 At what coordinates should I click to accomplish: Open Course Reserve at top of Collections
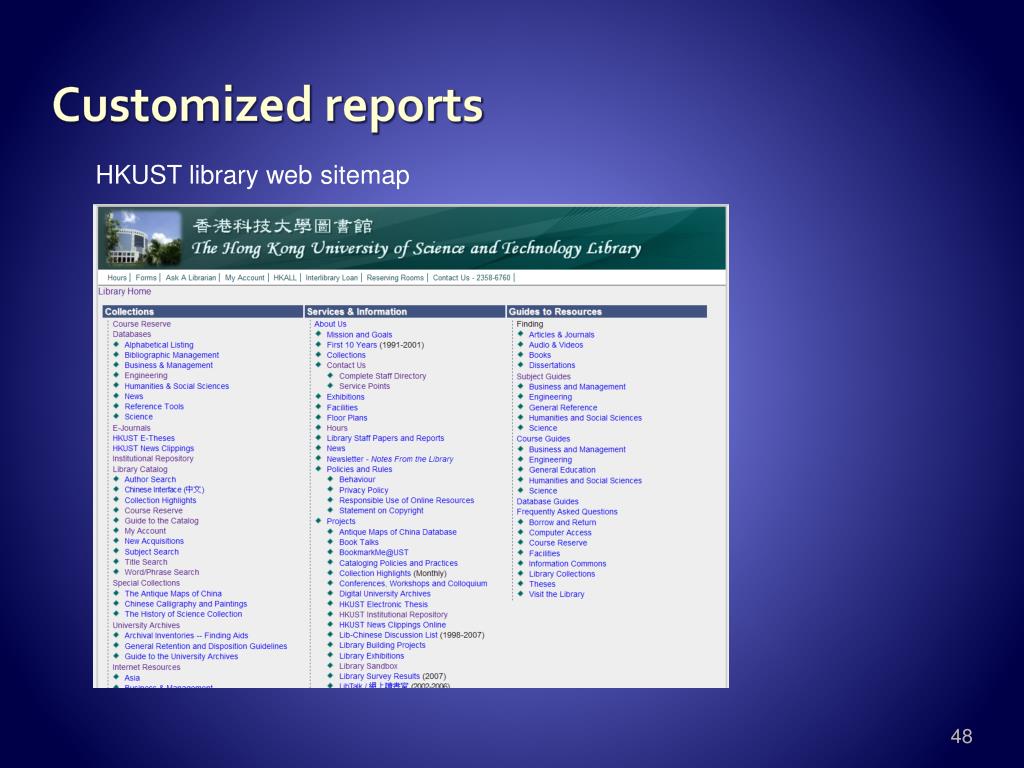(142, 324)
